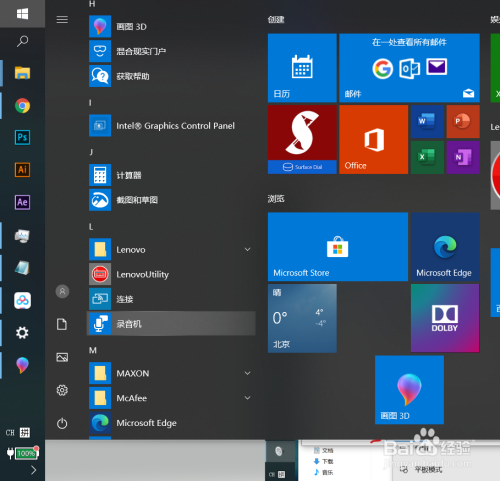The height and width of the screenshot is (481, 500).
Task: Show hidden tray icons chevron
Action: click(x=33, y=470)
